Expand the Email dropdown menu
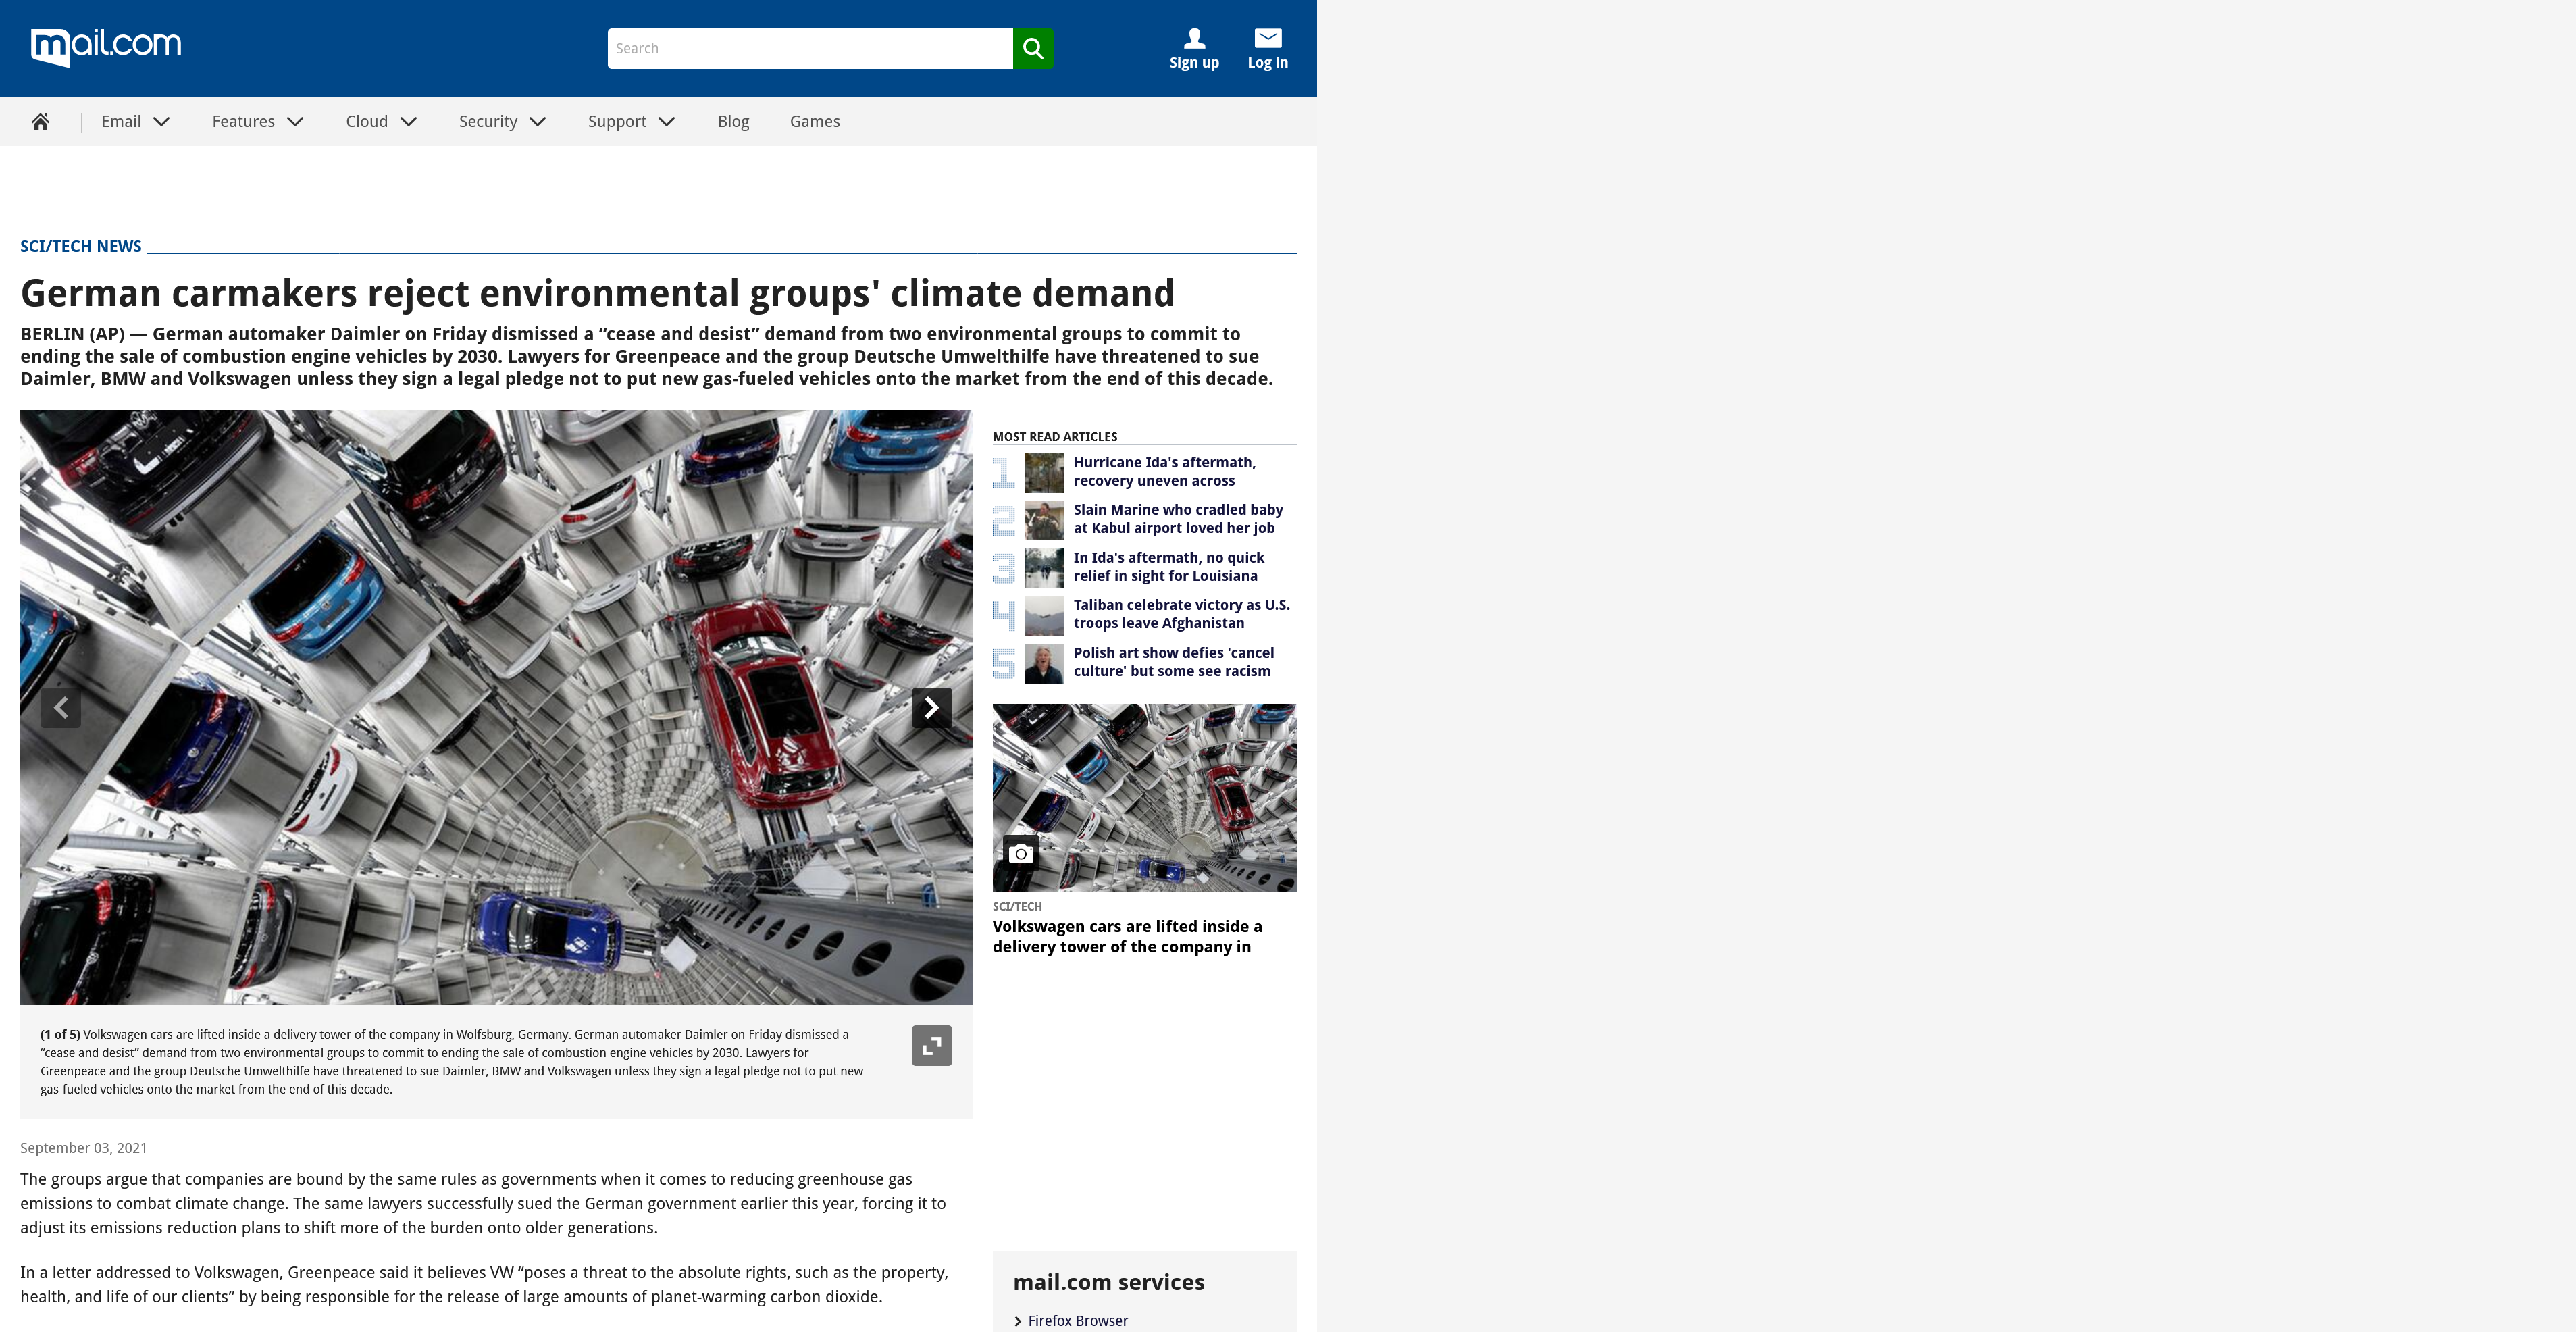2576x1332 pixels. tap(136, 121)
